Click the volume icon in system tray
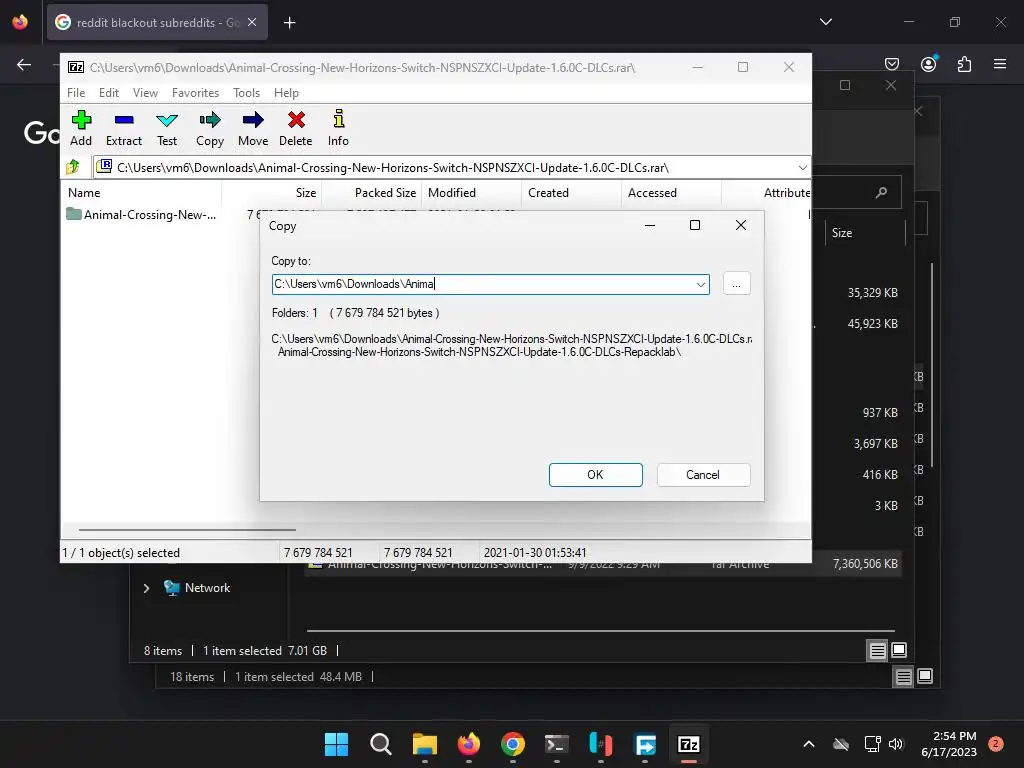Viewport: 1024px width, 768px height. (x=895, y=744)
